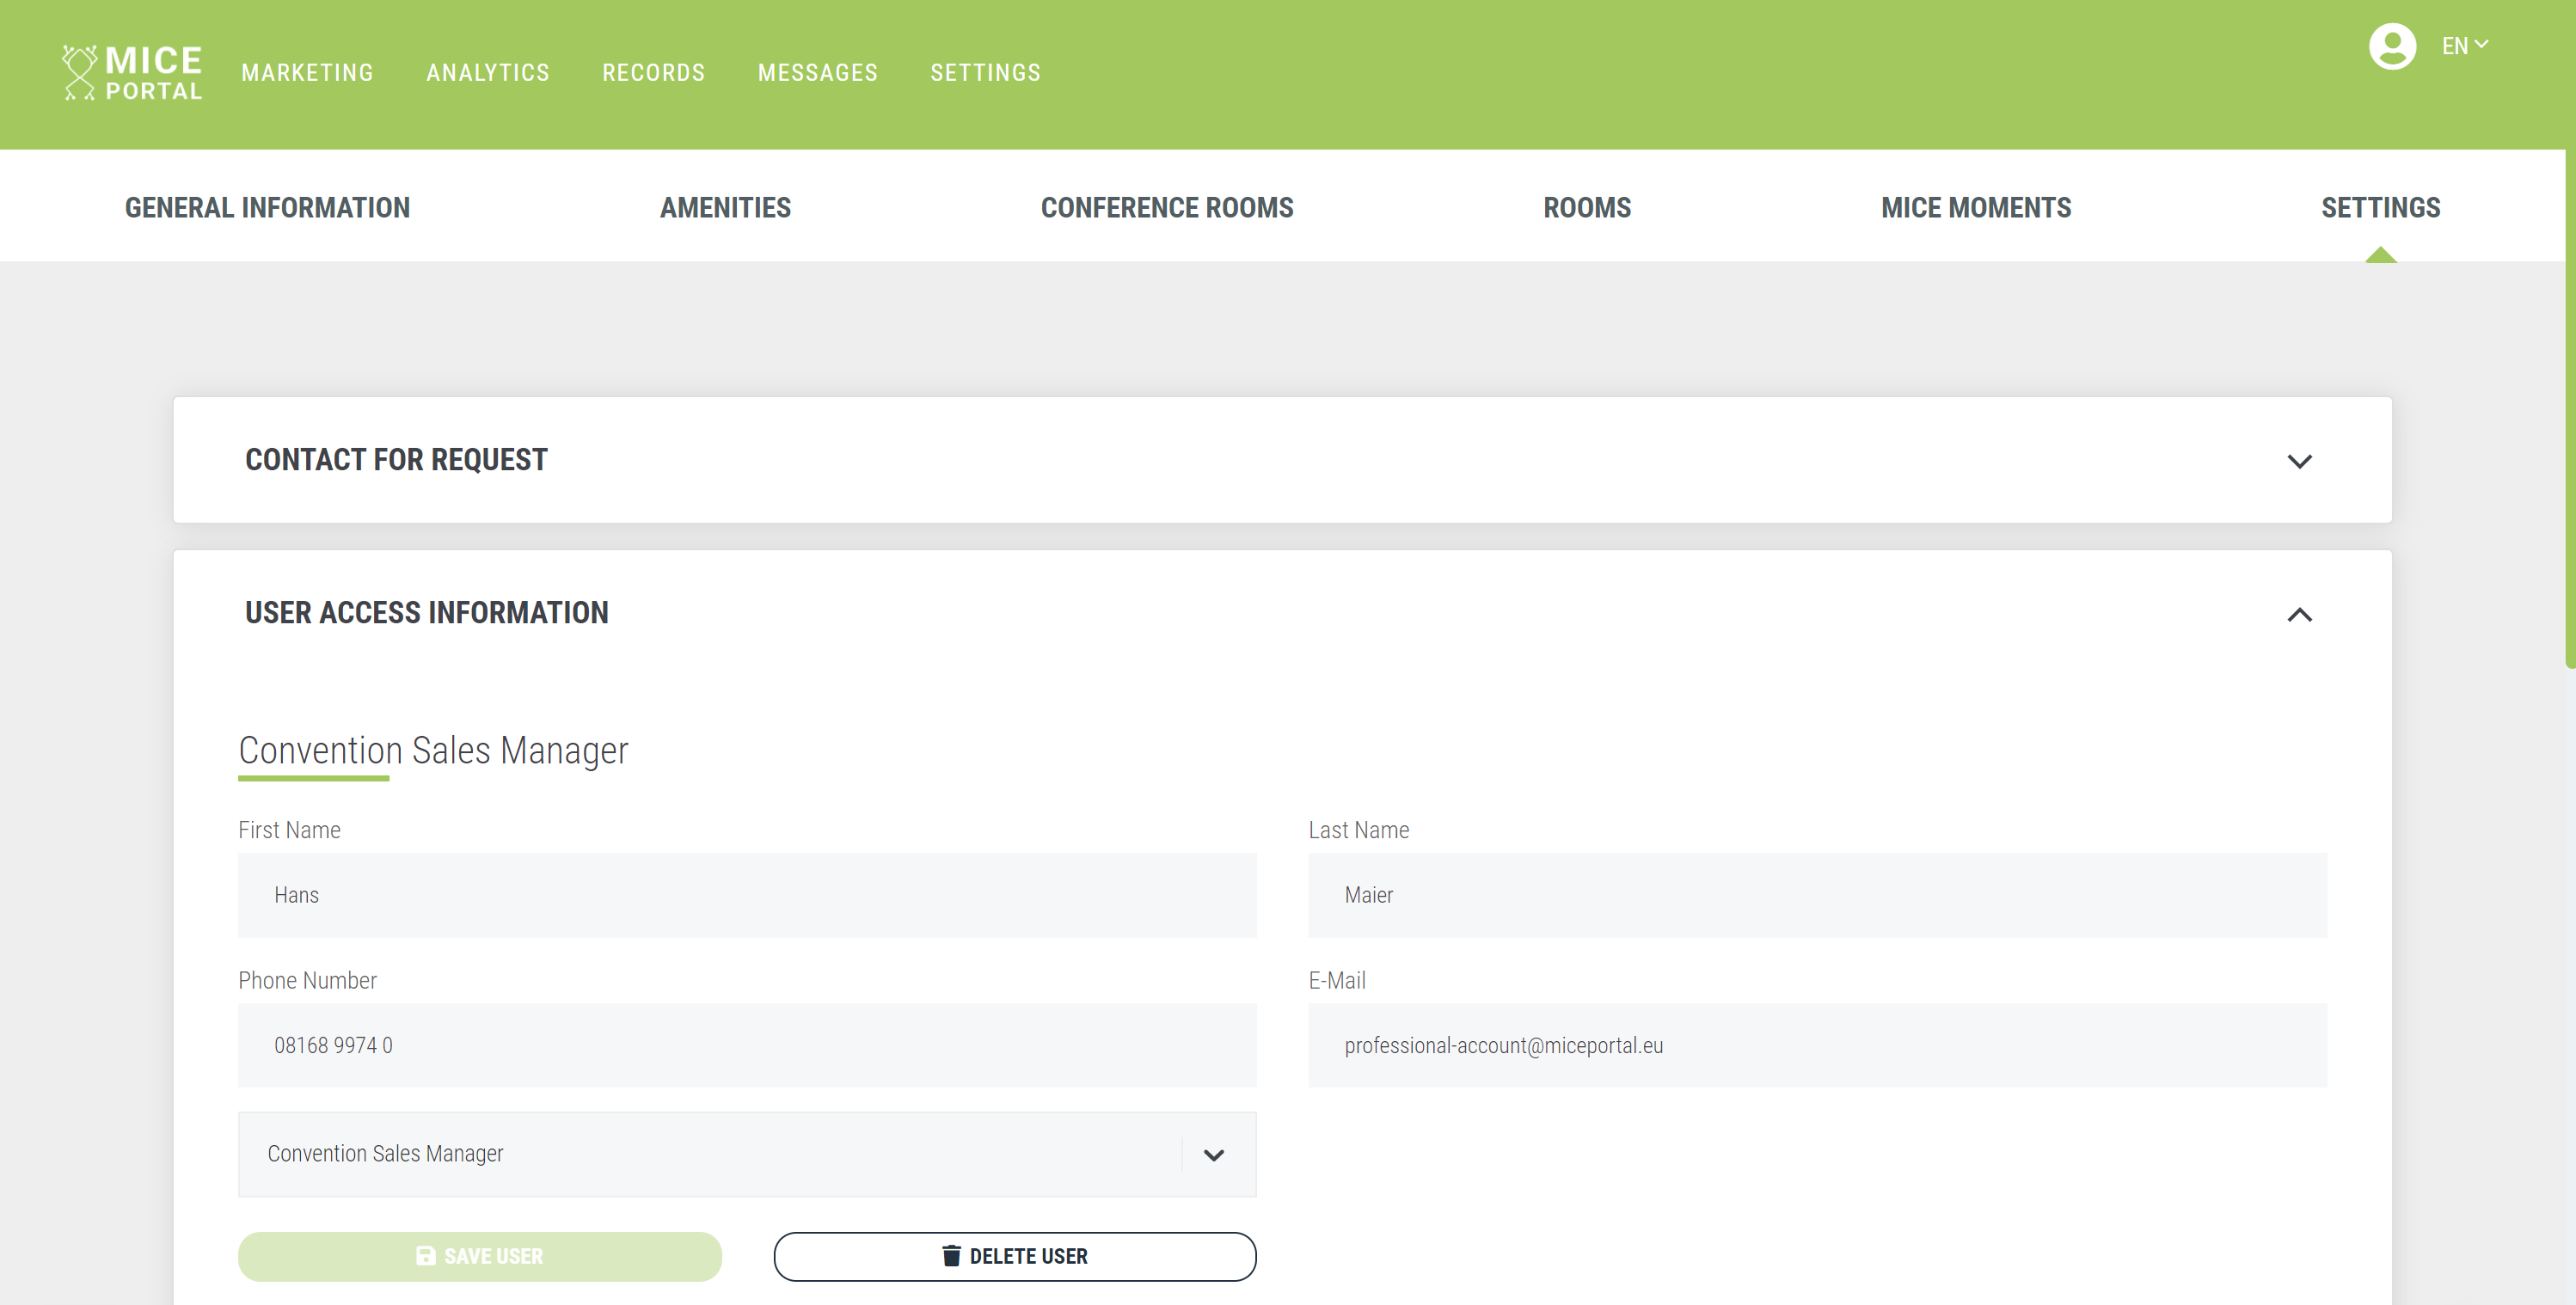The width and height of the screenshot is (2576, 1305).
Task: Edit the First Name field with Hans
Action: 747,895
